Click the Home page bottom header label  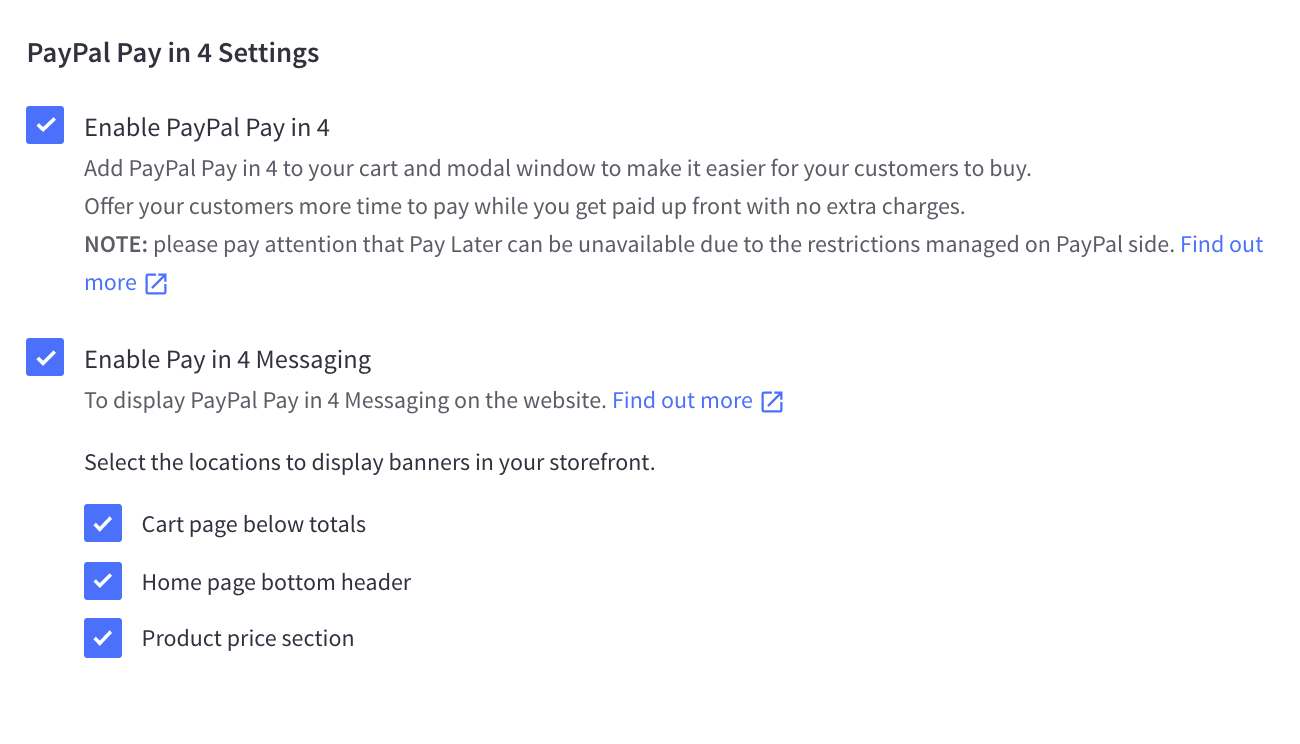(276, 583)
